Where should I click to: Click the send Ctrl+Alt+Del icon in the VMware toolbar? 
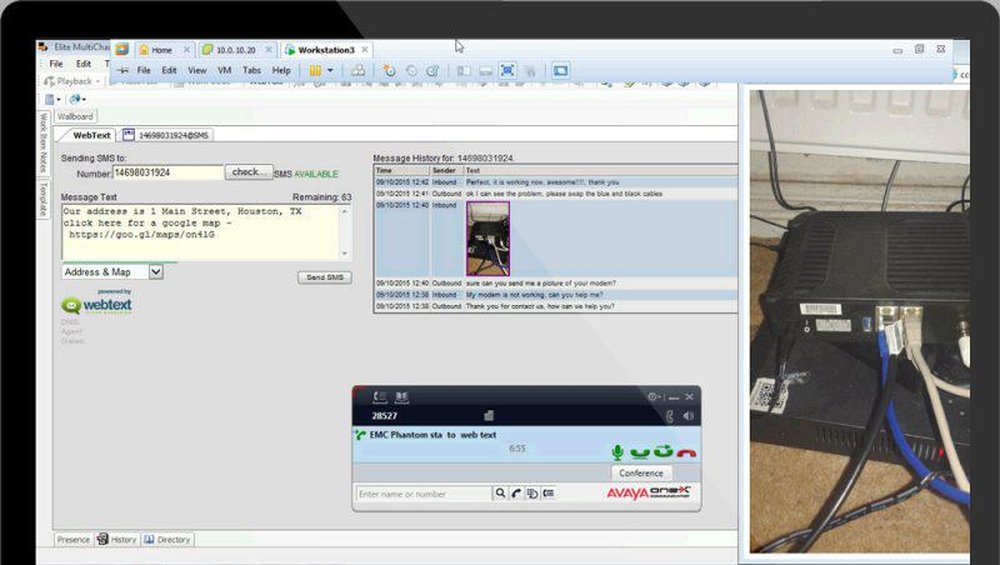tap(358, 71)
